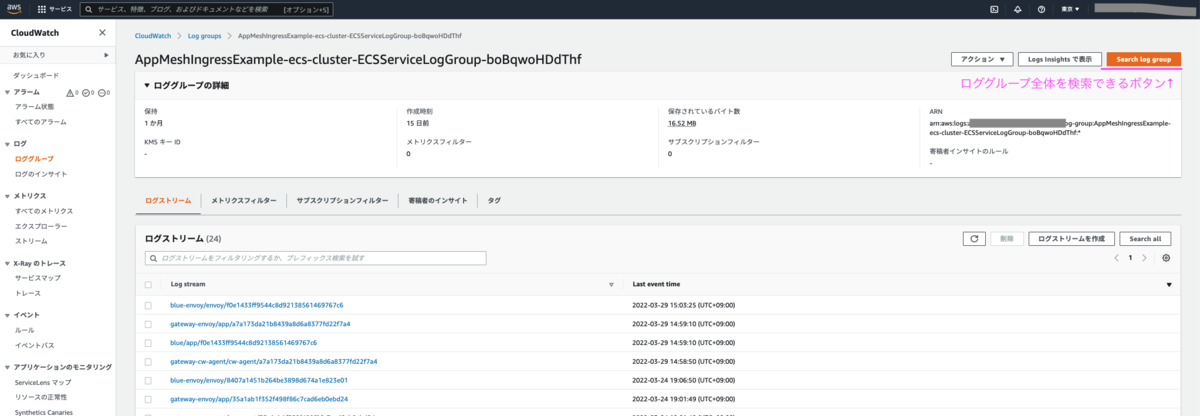The image size is (1200, 416).
Task: Open ダッシュボード in the sidebar
Action: coord(35,75)
